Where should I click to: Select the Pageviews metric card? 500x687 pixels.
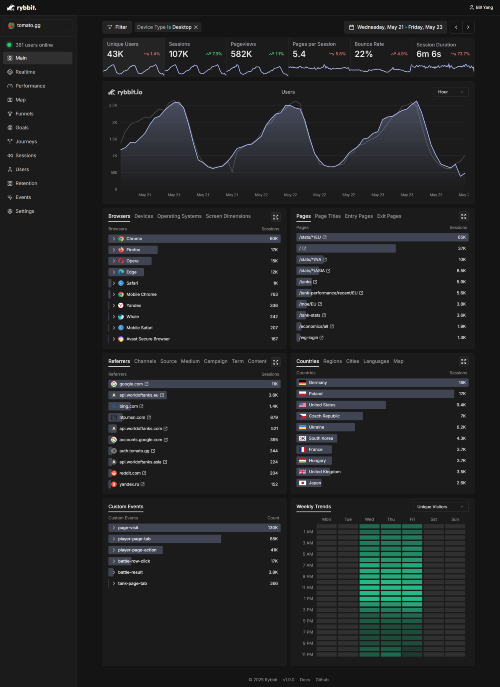point(257,57)
